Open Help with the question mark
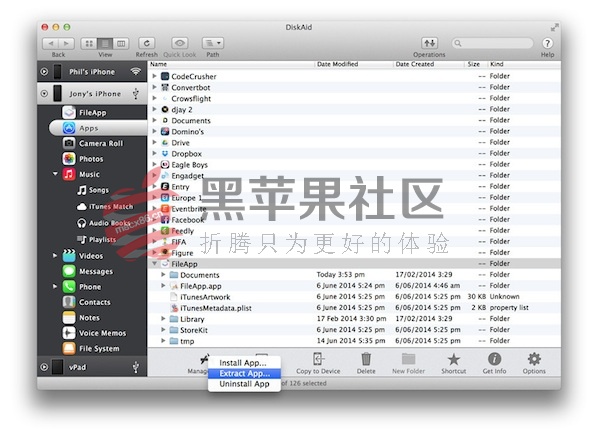The height and width of the screenshot is (430, 600). (547, 43)
